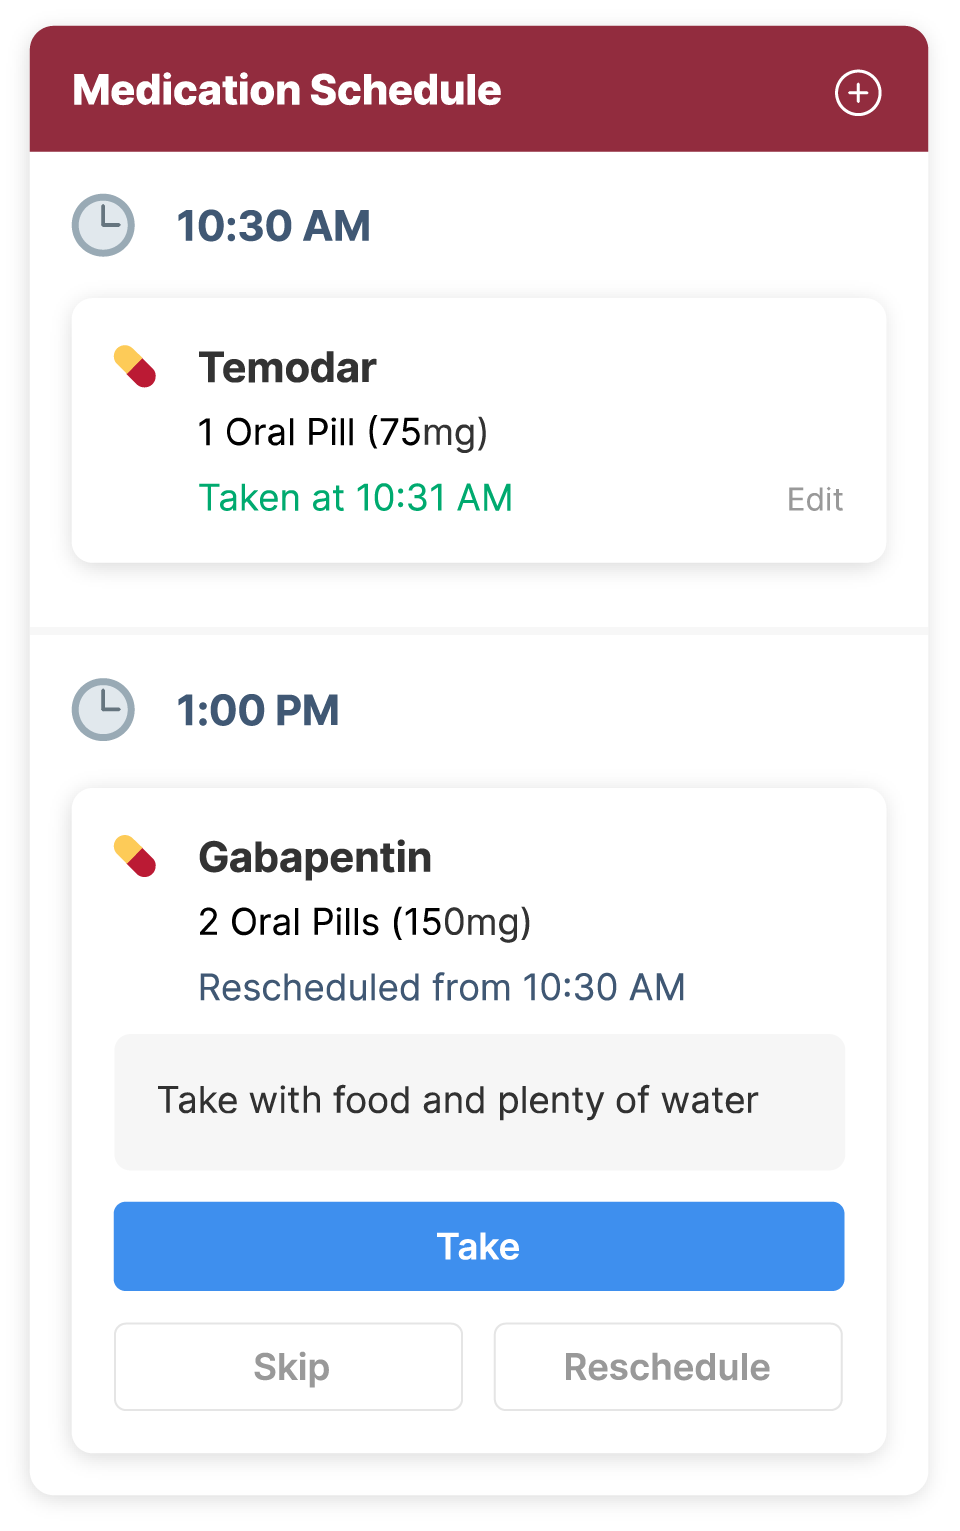Viewport: 960px width, 1531px height.
Task: Click the pill icon next to Gabapentin
Action: coord(135,856)
